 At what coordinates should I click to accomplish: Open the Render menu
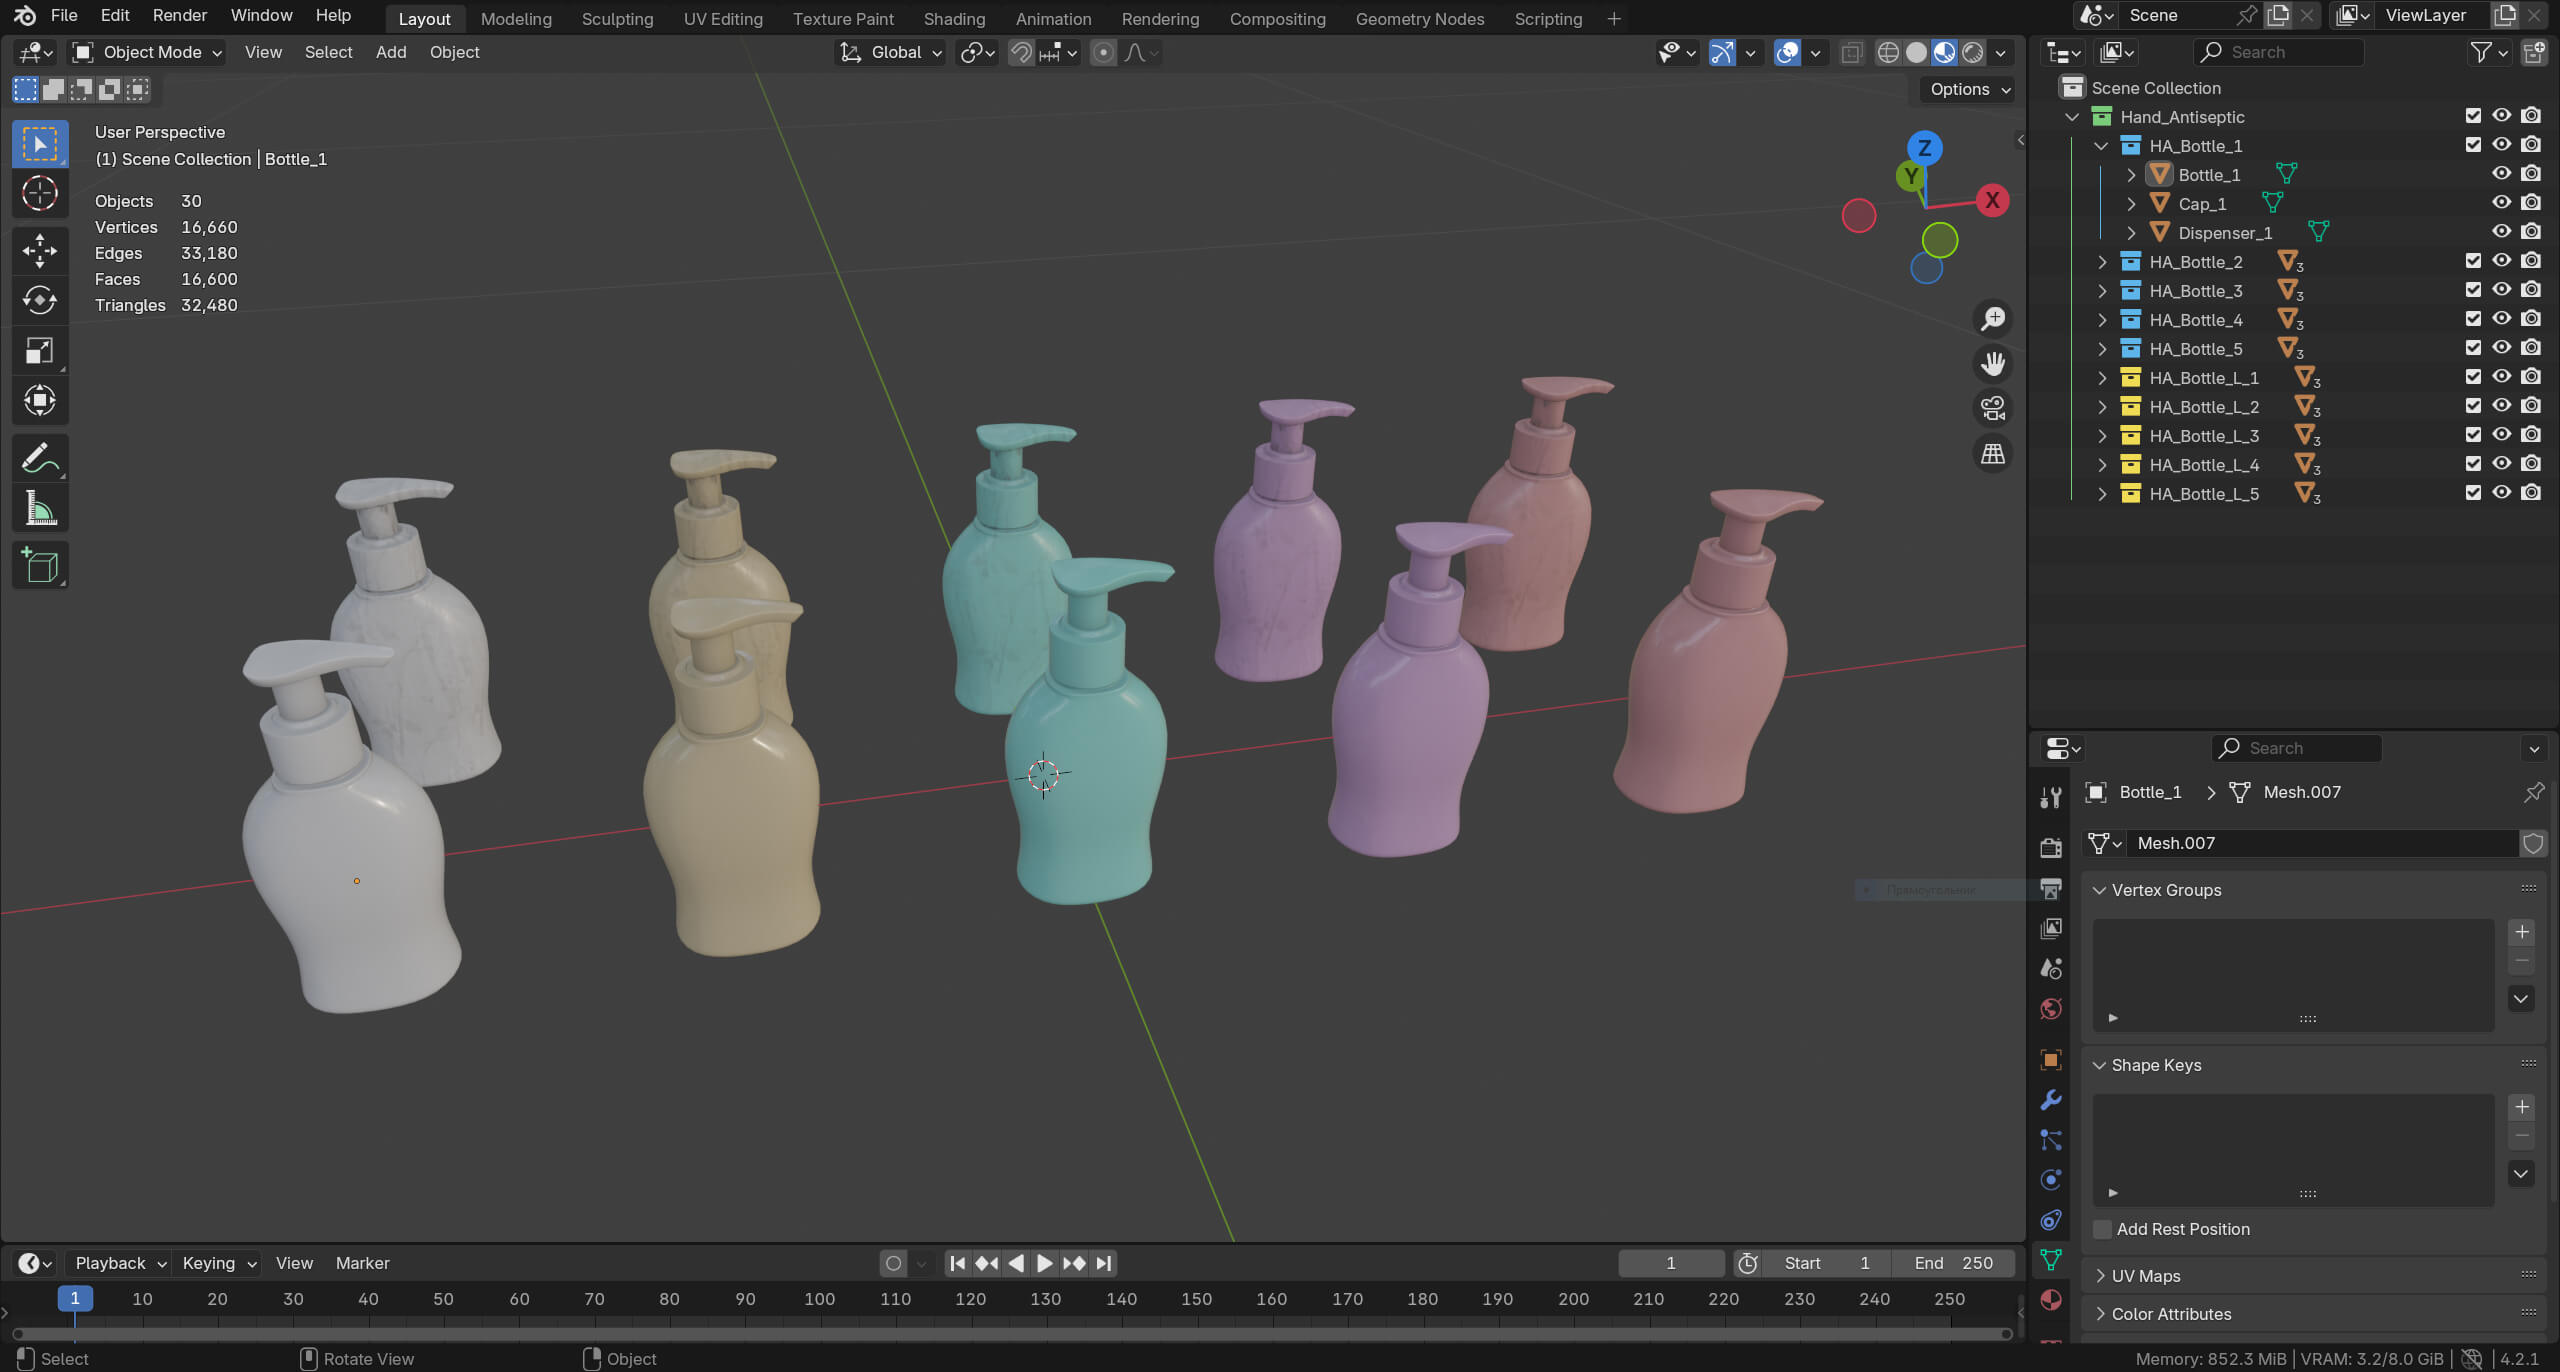click(179, 16)
